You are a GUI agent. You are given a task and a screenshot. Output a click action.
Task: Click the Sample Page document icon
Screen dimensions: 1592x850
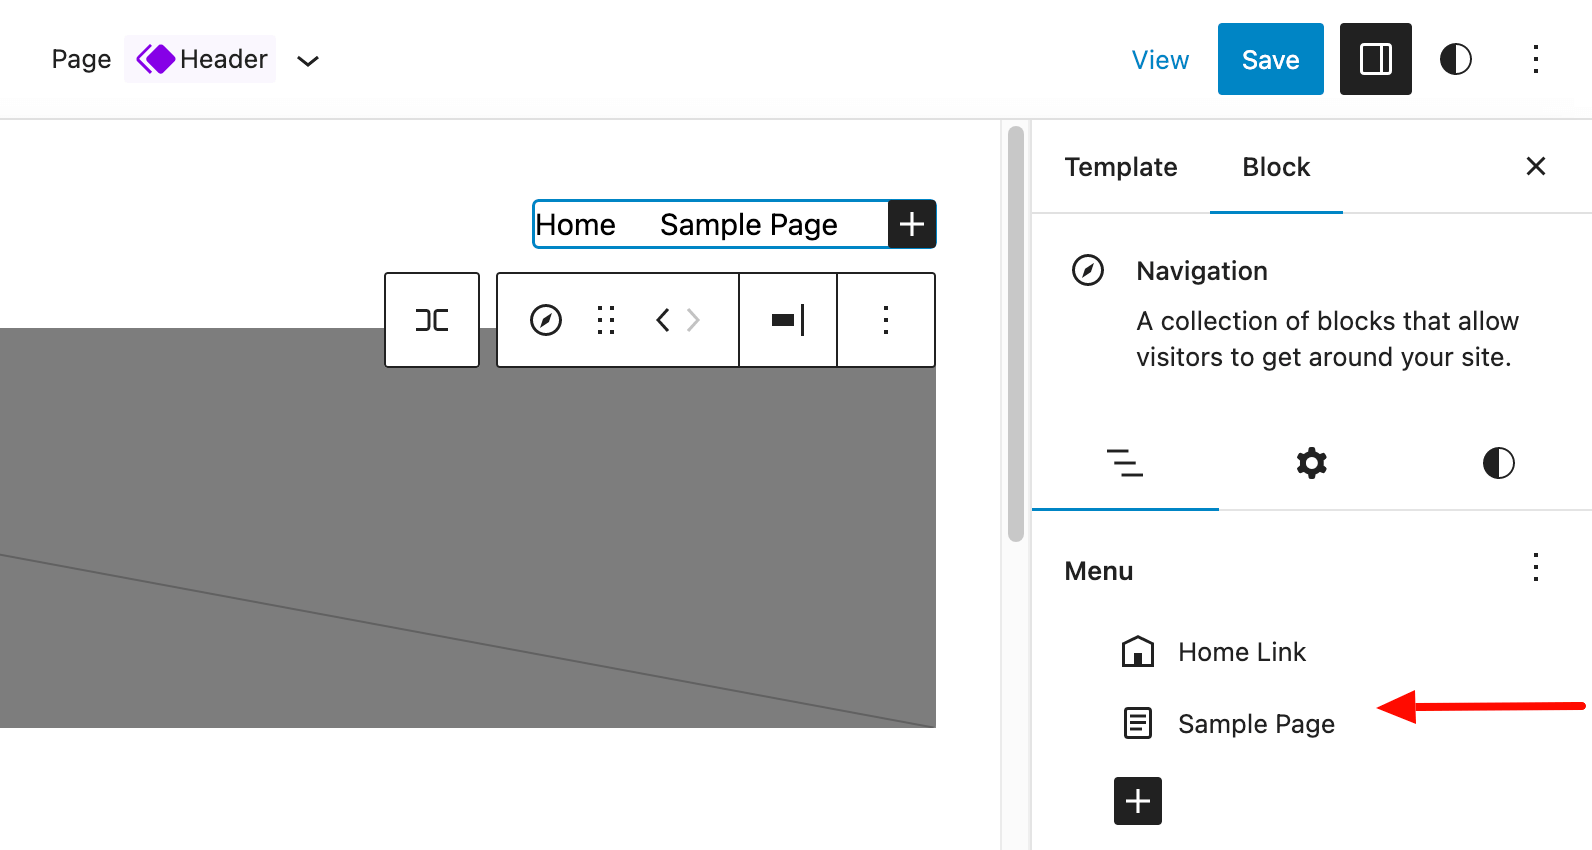1138,723
